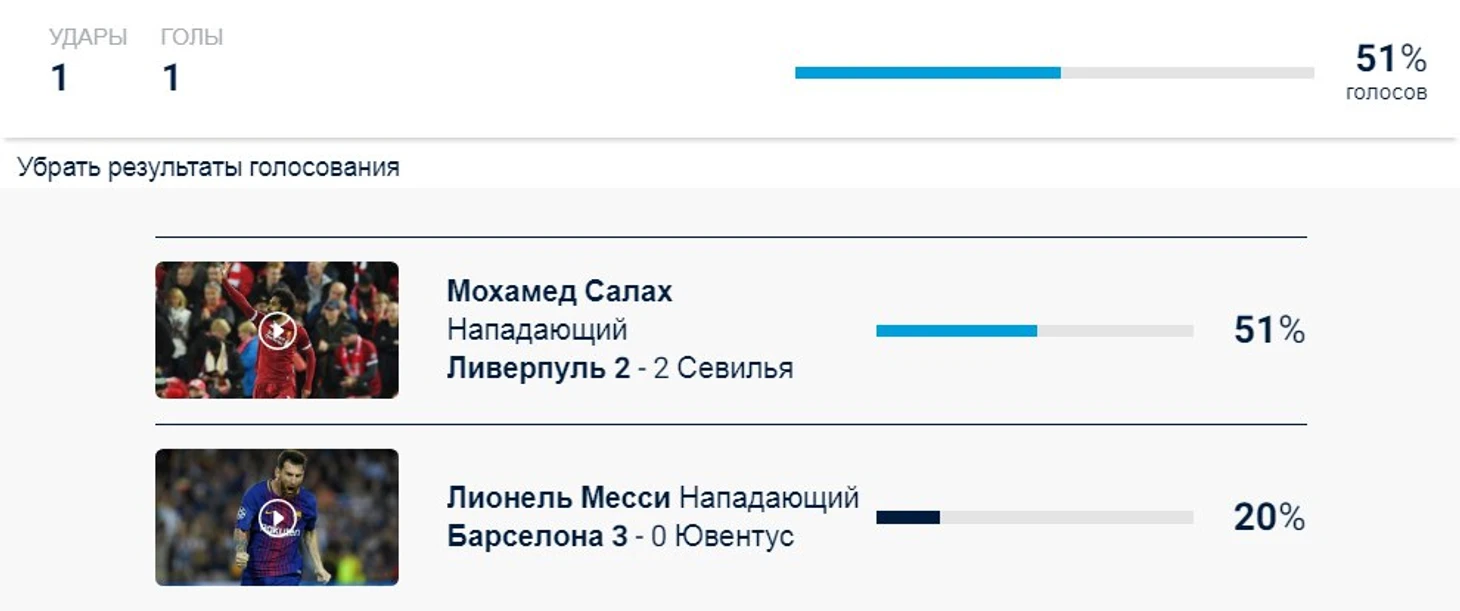
Task: Open the Salah celebration thumbnail image
Action: 277,330
